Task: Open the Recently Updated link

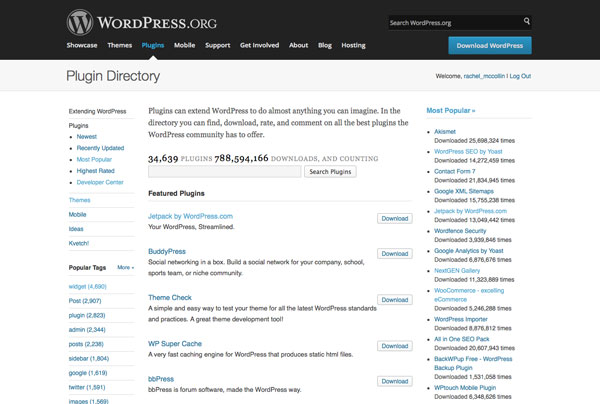Action: tap(100, 148)
